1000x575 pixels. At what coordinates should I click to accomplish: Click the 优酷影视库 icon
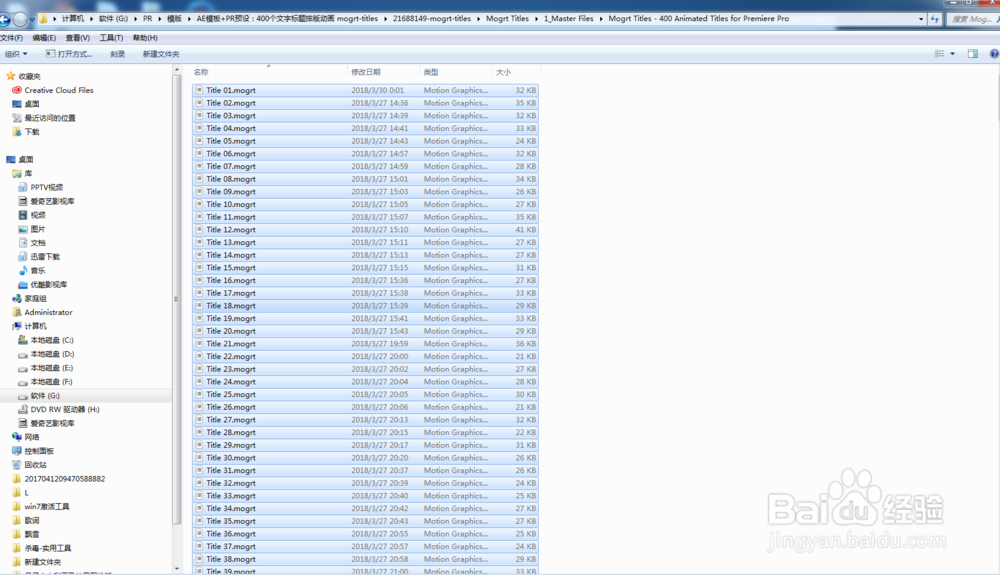point(23,284)
